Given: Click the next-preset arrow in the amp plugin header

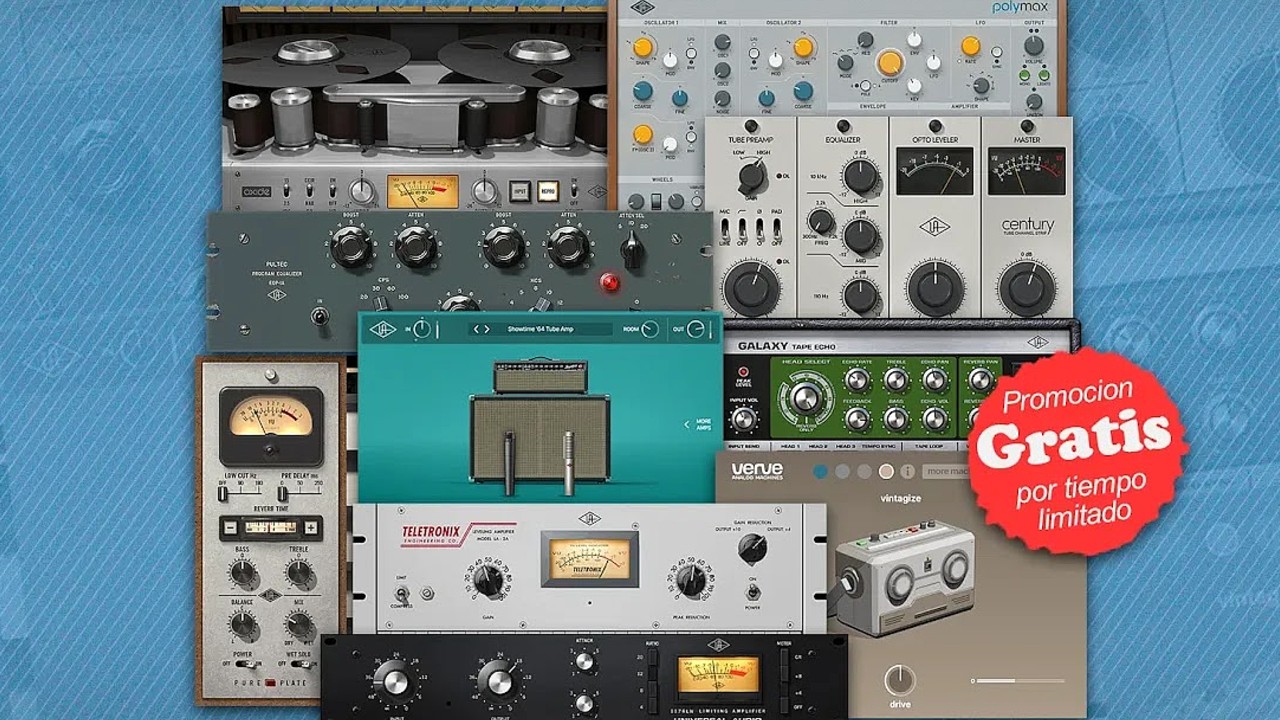Looking at the screenshot, I should (487, 329).
